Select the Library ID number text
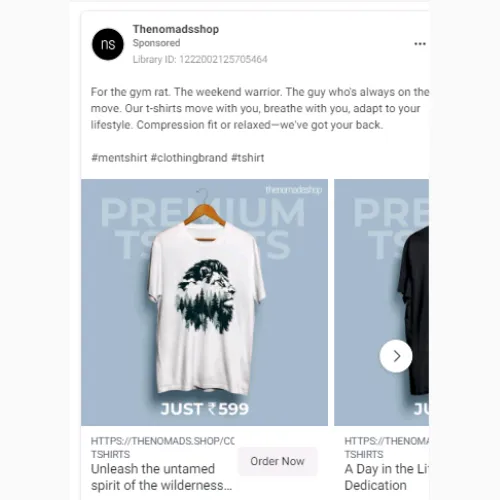The height and width of the screenshot is (500, 500). click(x=223, y=59)
